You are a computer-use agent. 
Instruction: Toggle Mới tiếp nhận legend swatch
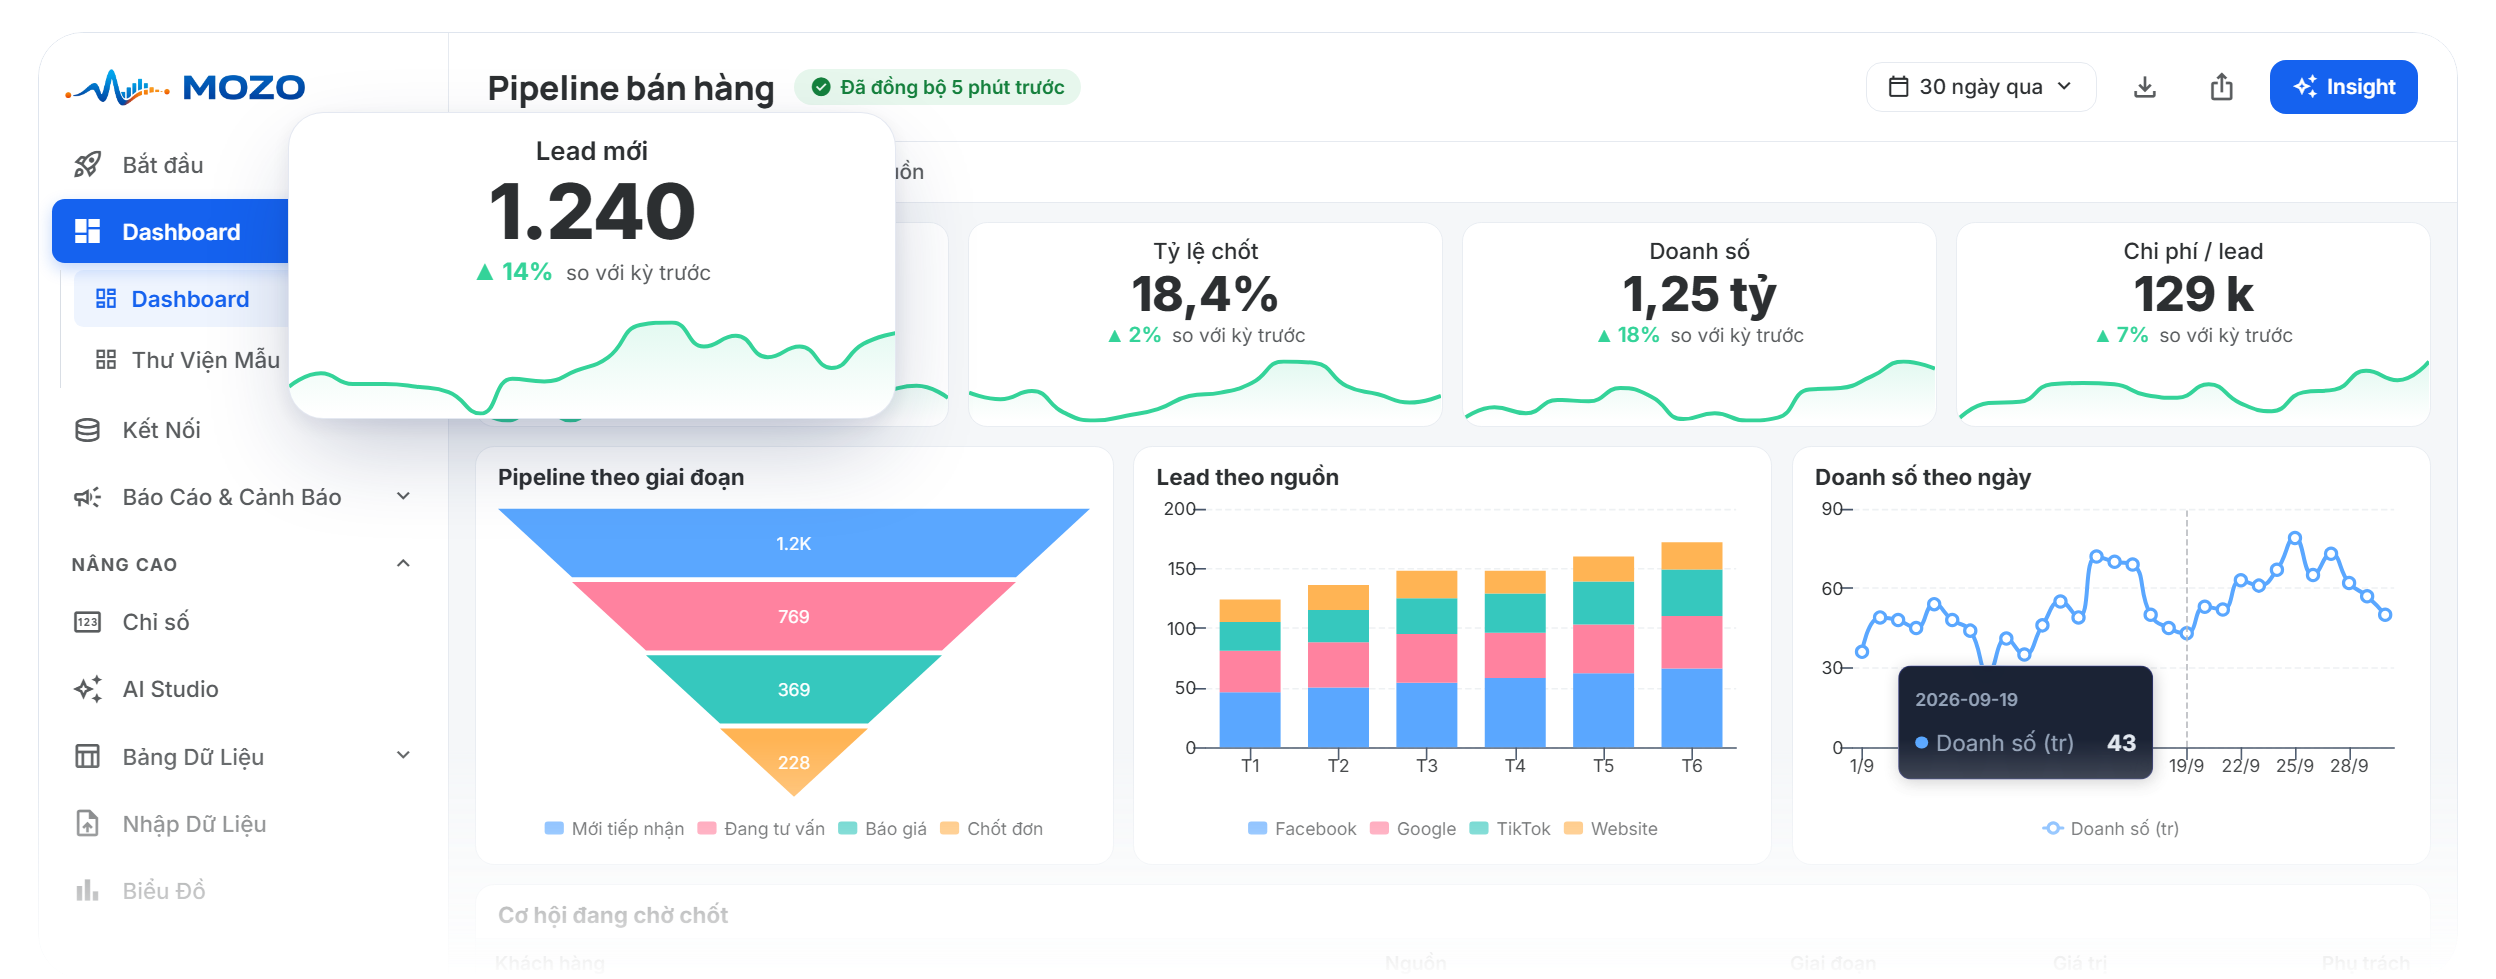click(554, 828)
